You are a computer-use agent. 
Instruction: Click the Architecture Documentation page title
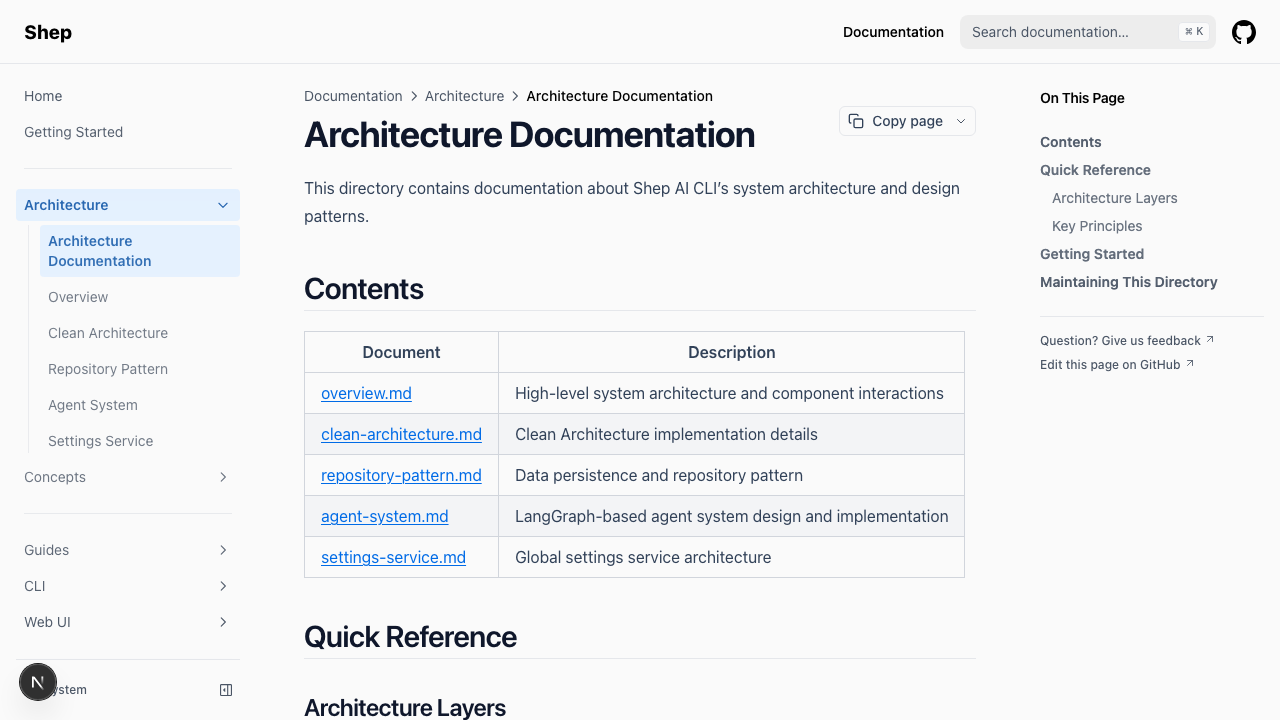tap(529, 135)
